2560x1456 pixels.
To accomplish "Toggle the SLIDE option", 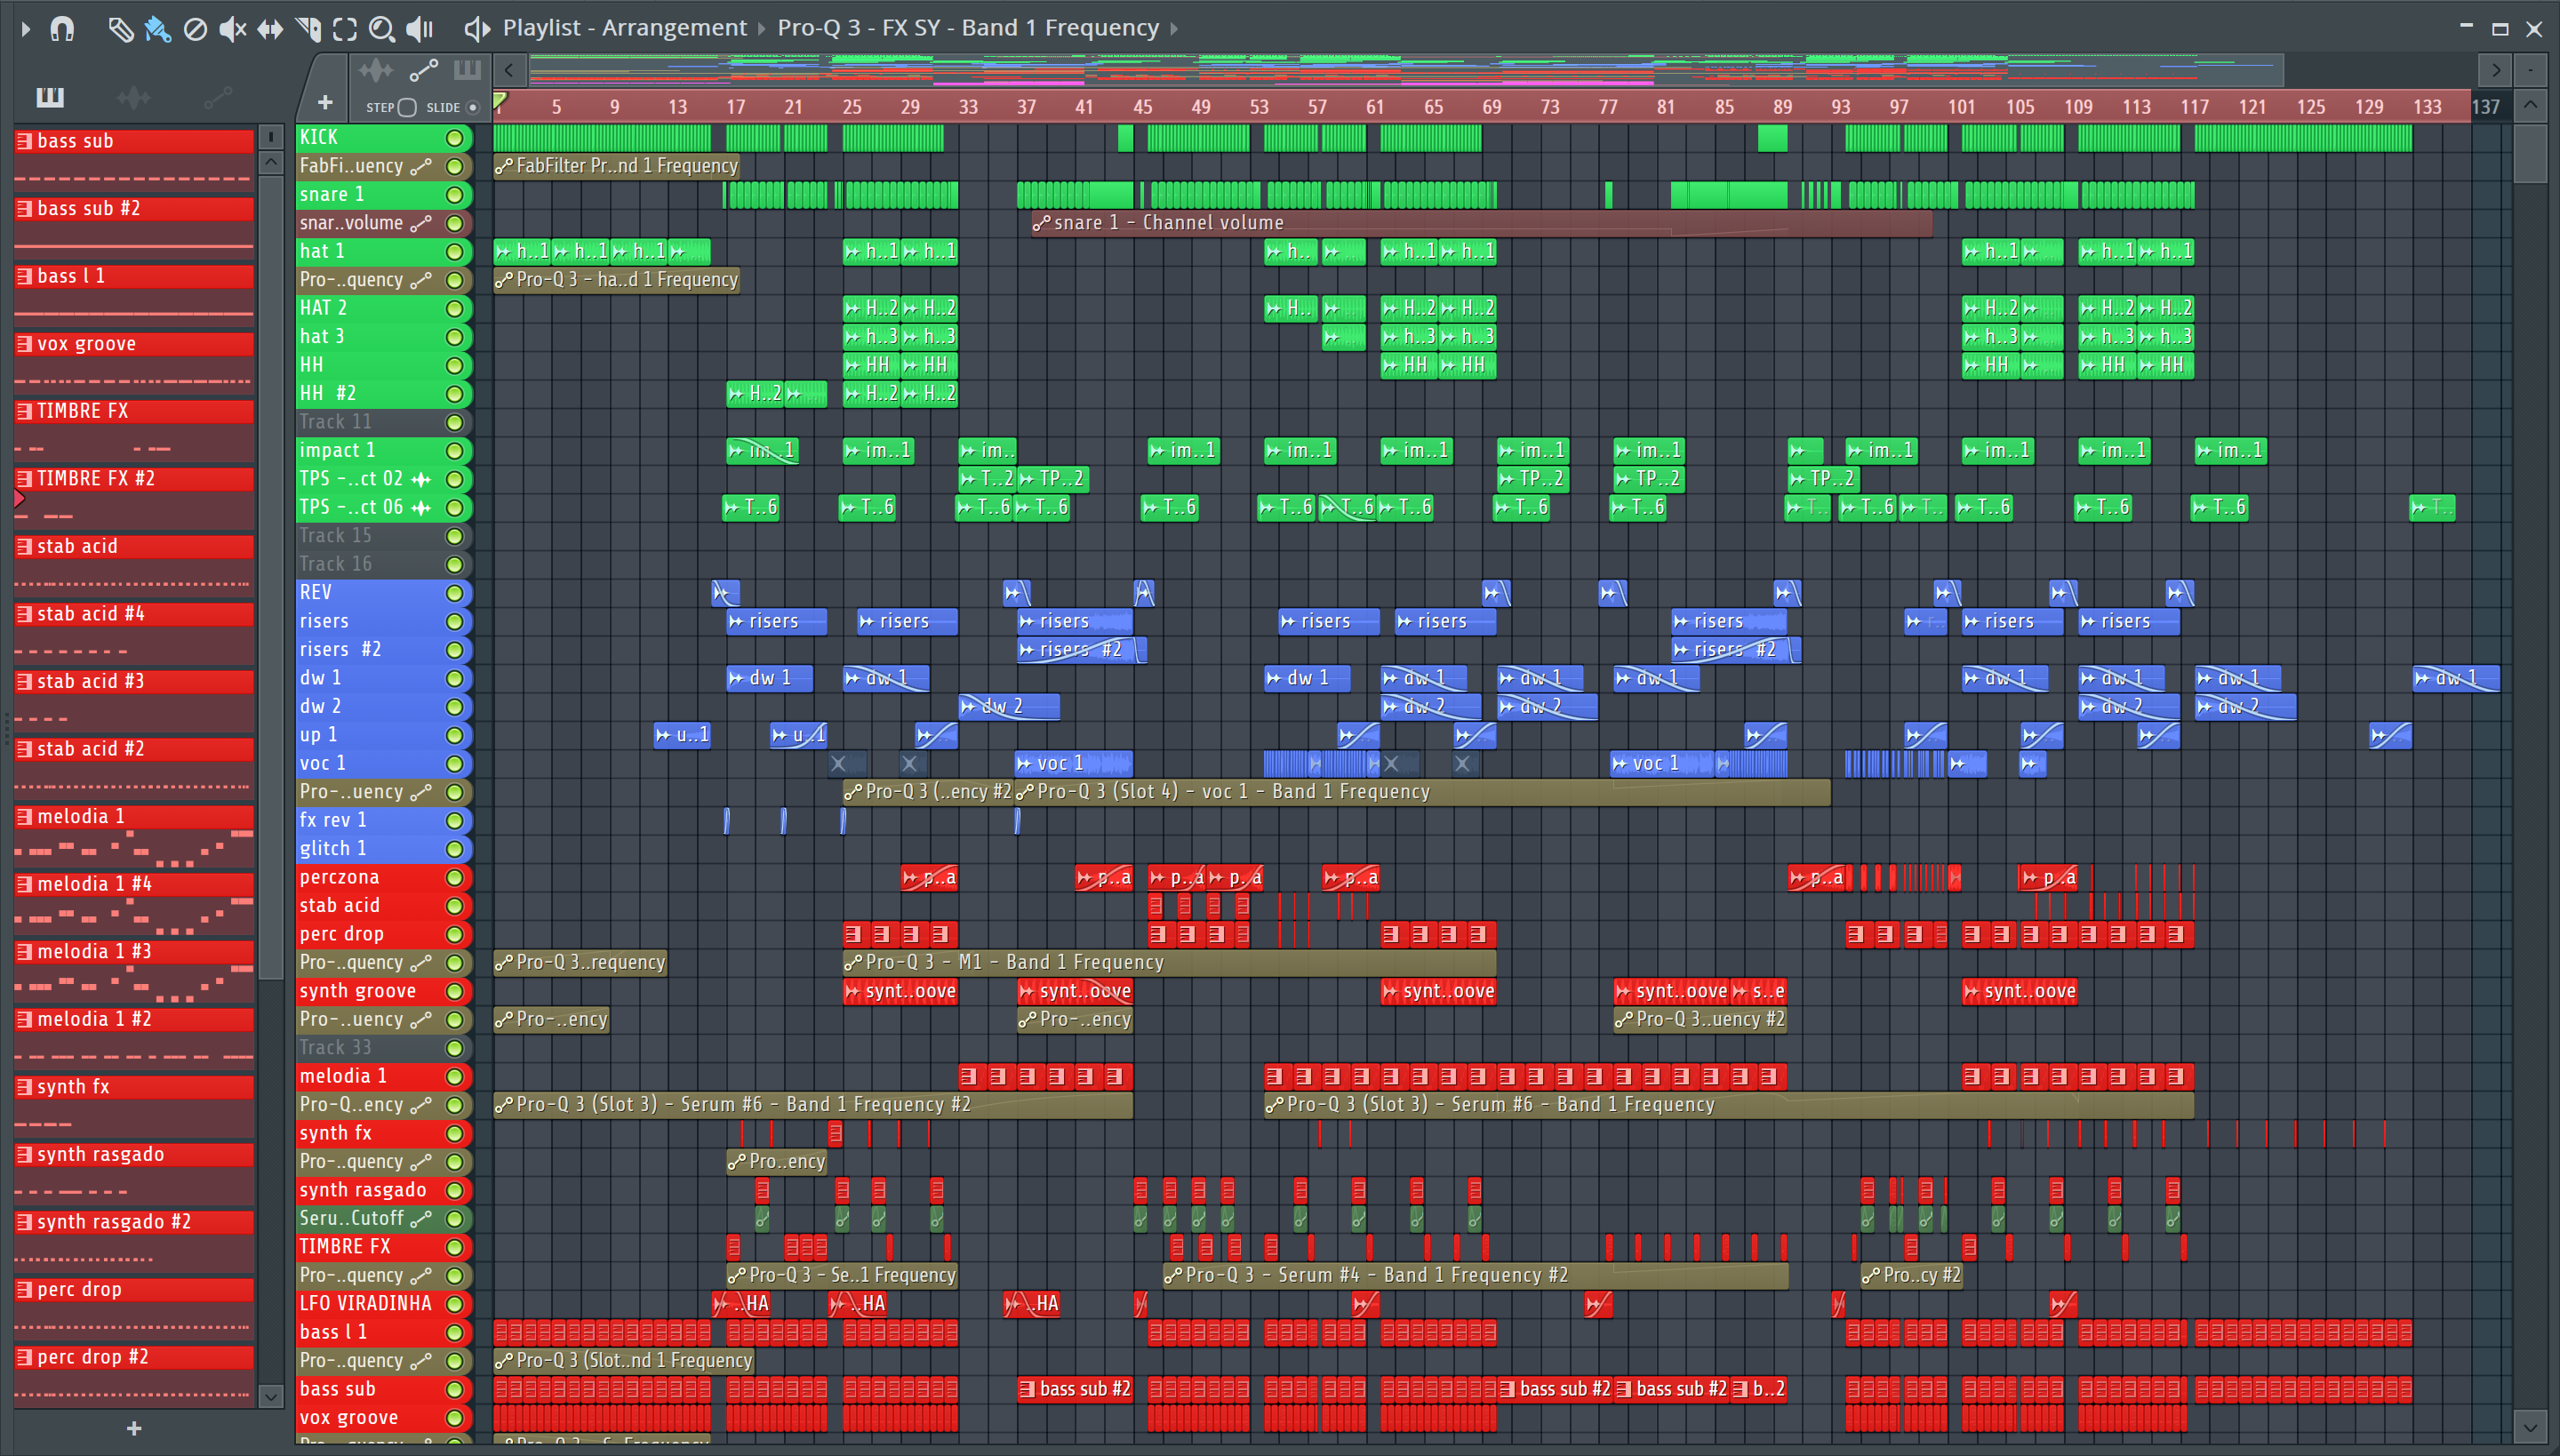I will [473, 107].
